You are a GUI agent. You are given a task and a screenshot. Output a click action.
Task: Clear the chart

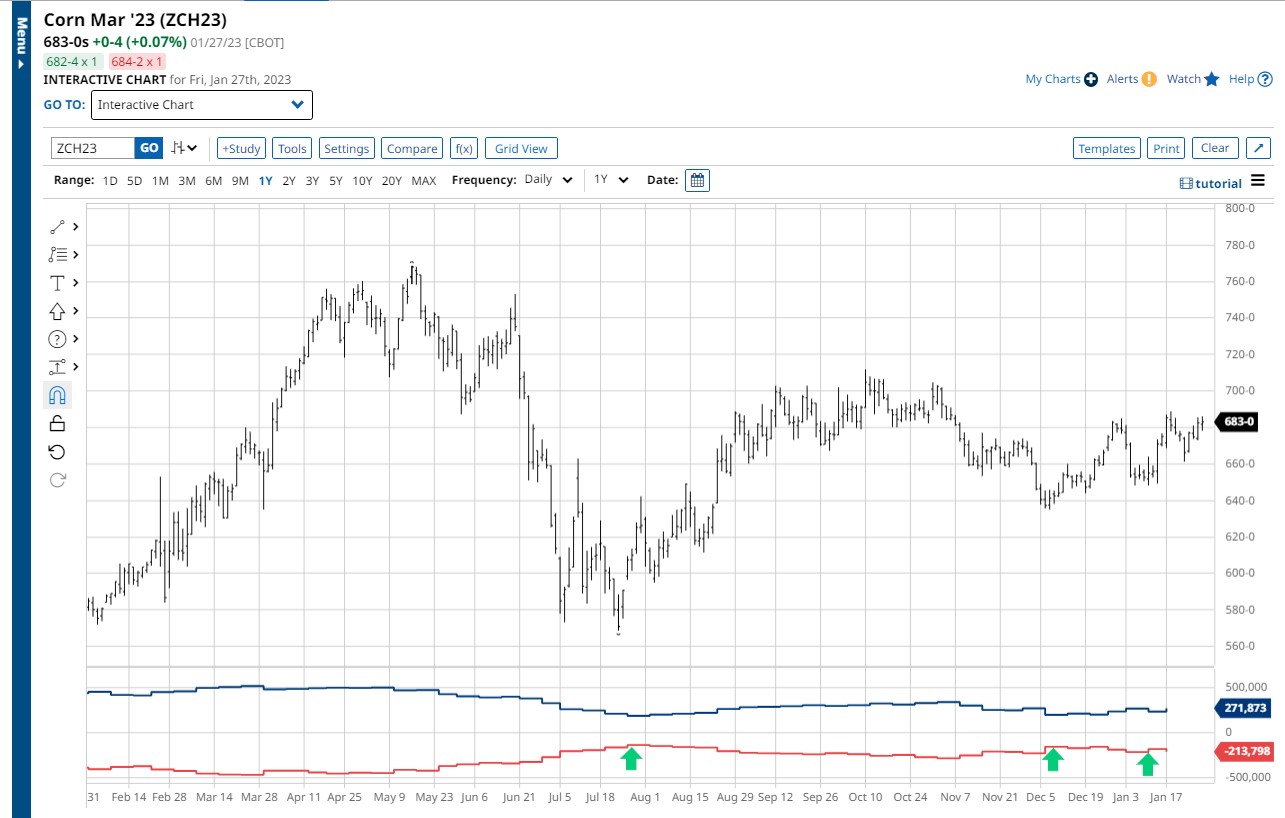coord(1215,148)
